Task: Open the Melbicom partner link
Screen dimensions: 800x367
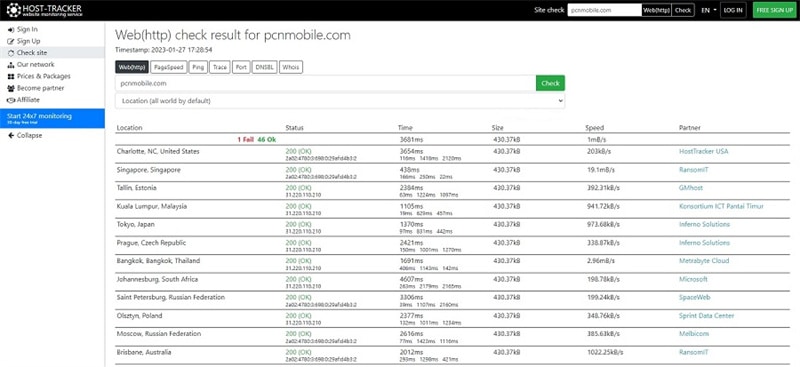Action: (x=694, y=334)
